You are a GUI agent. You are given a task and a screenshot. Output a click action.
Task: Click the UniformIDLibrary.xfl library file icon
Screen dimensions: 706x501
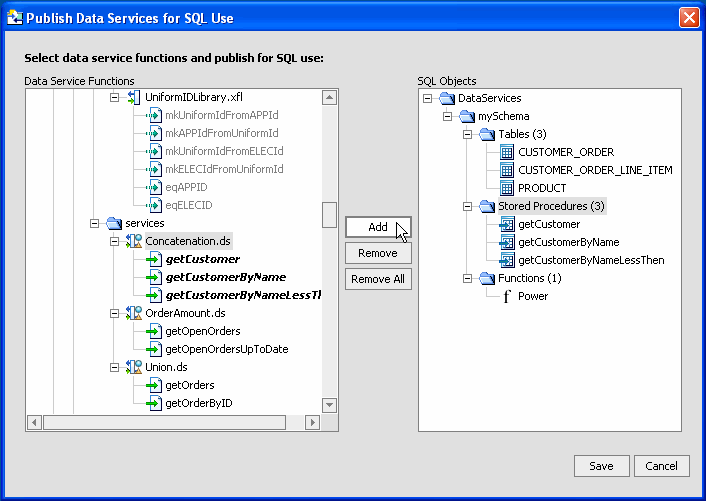(134, 97)
